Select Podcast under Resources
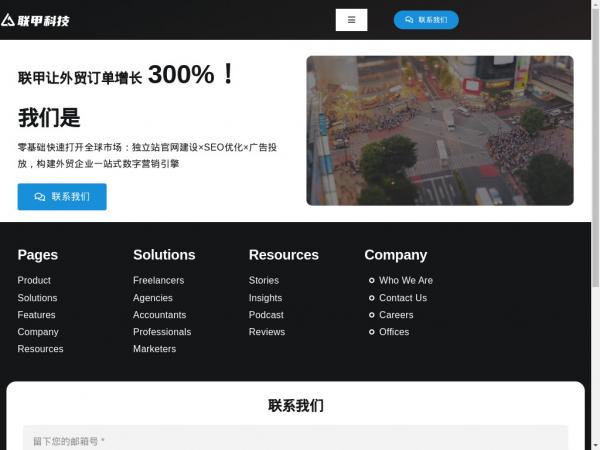This screenshot has width=600, height=450. 266,315
